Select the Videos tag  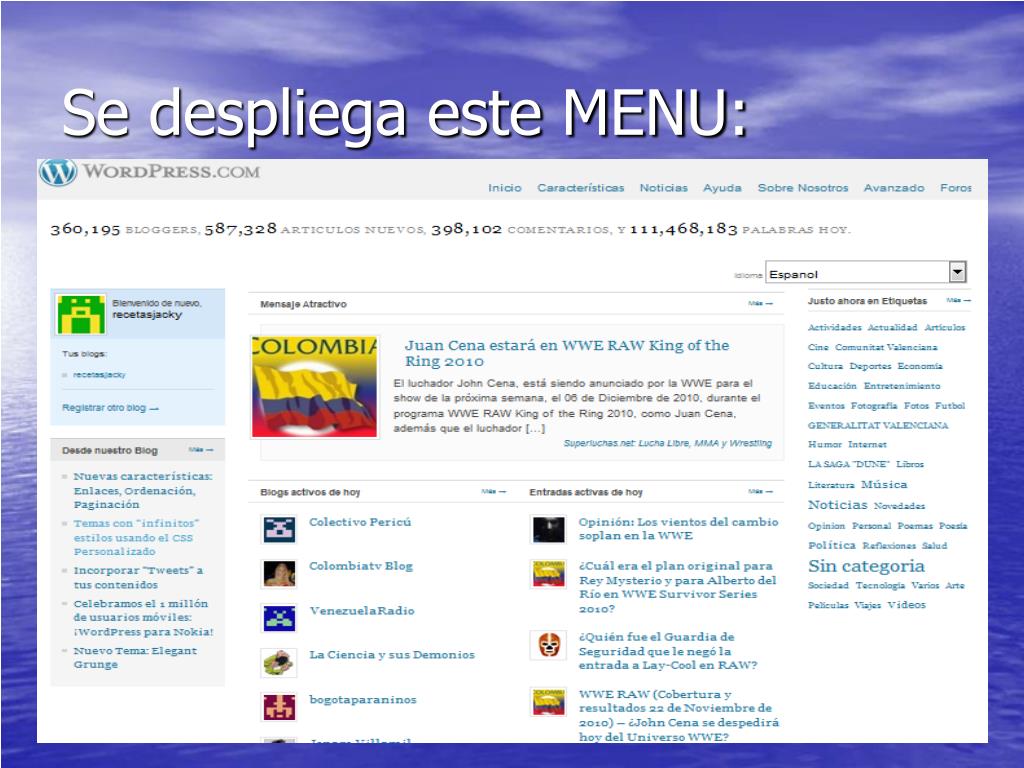[x=906, y=605]
